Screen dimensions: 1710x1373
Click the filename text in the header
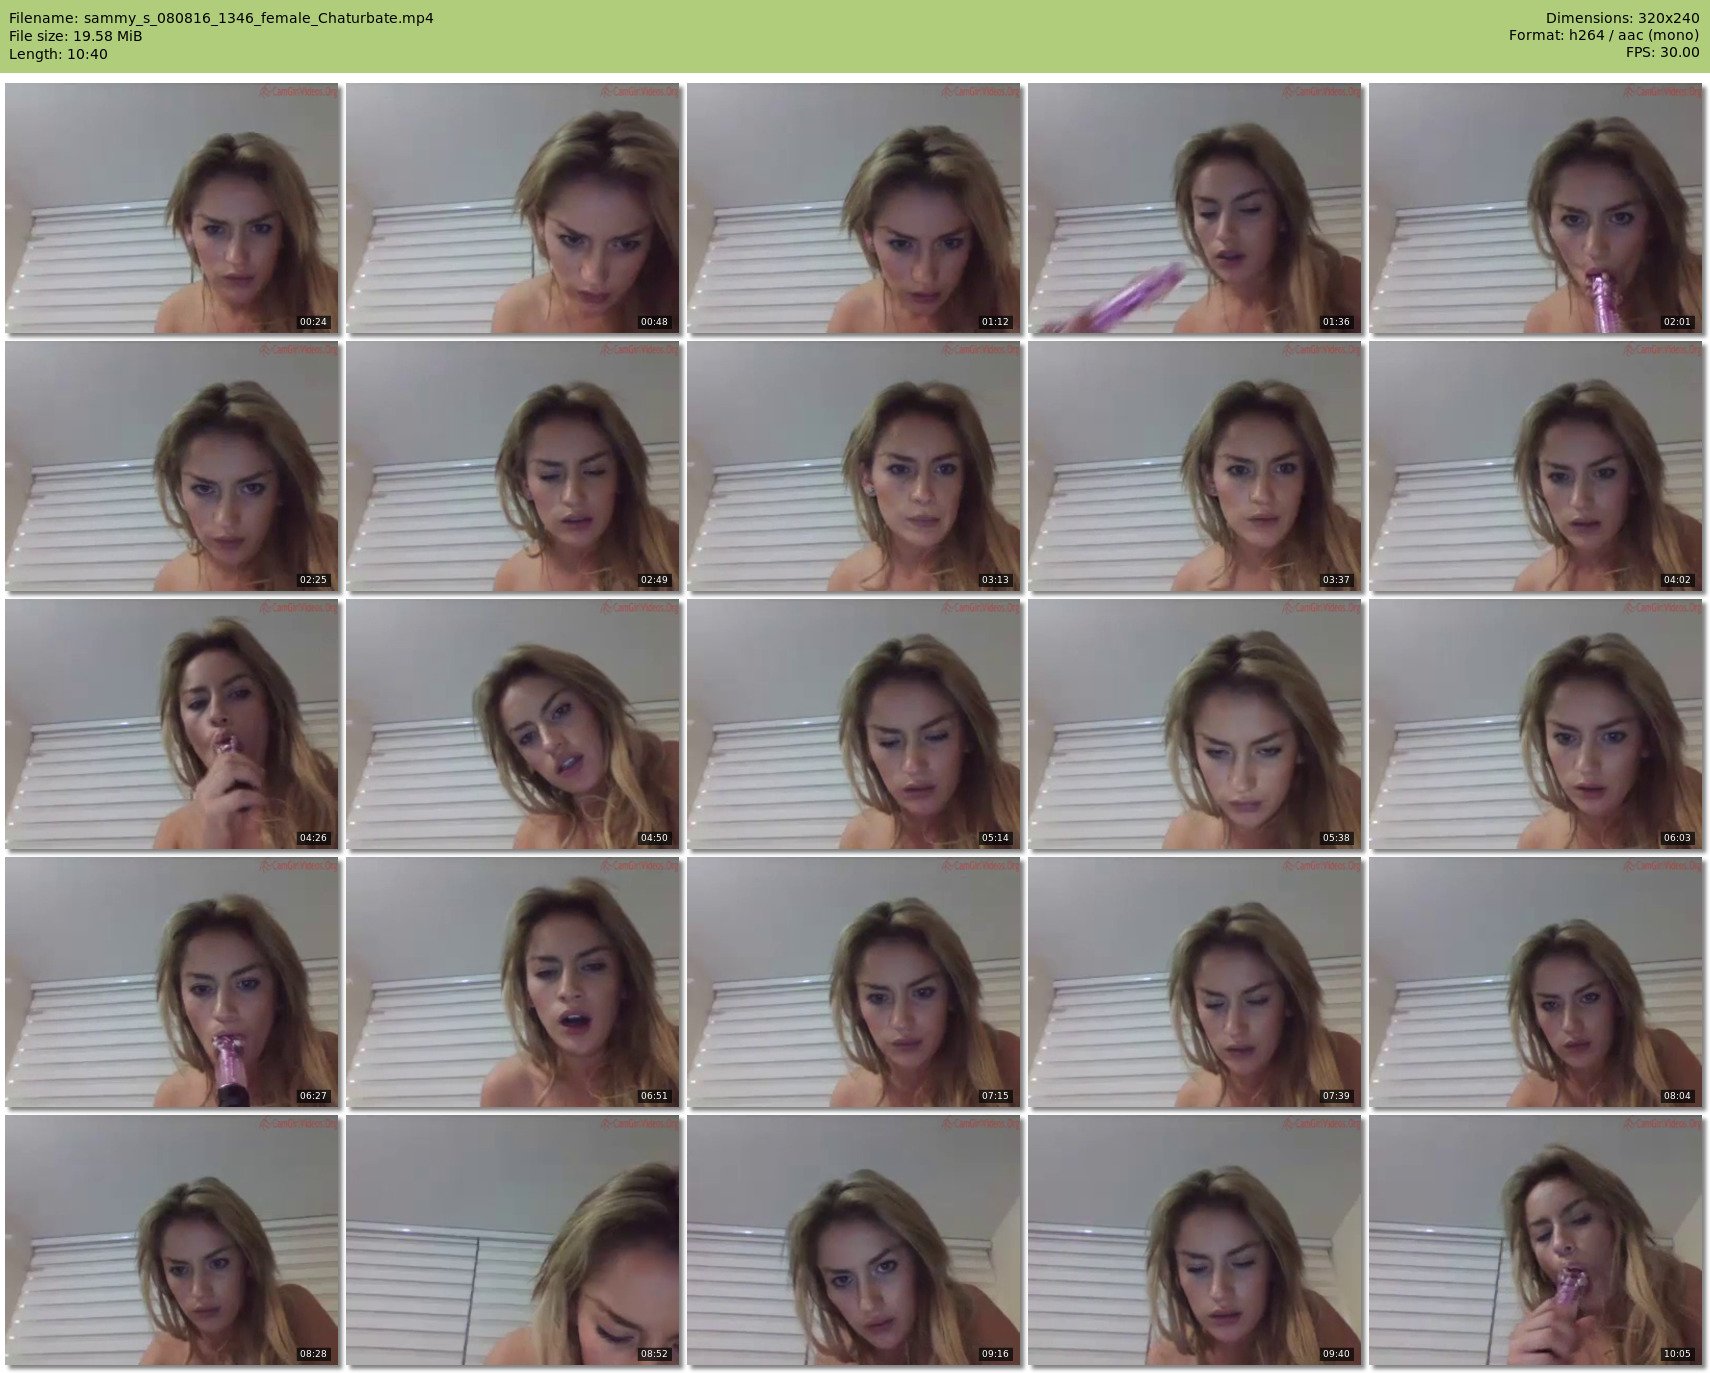tap(221, 18)
